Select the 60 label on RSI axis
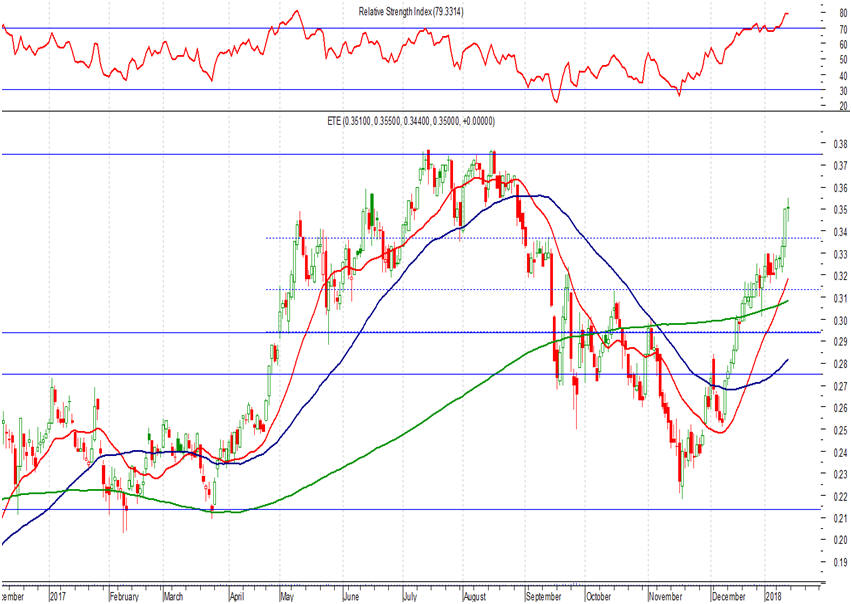The height and width of the screenshot is (604, 852). click(843, 45)
